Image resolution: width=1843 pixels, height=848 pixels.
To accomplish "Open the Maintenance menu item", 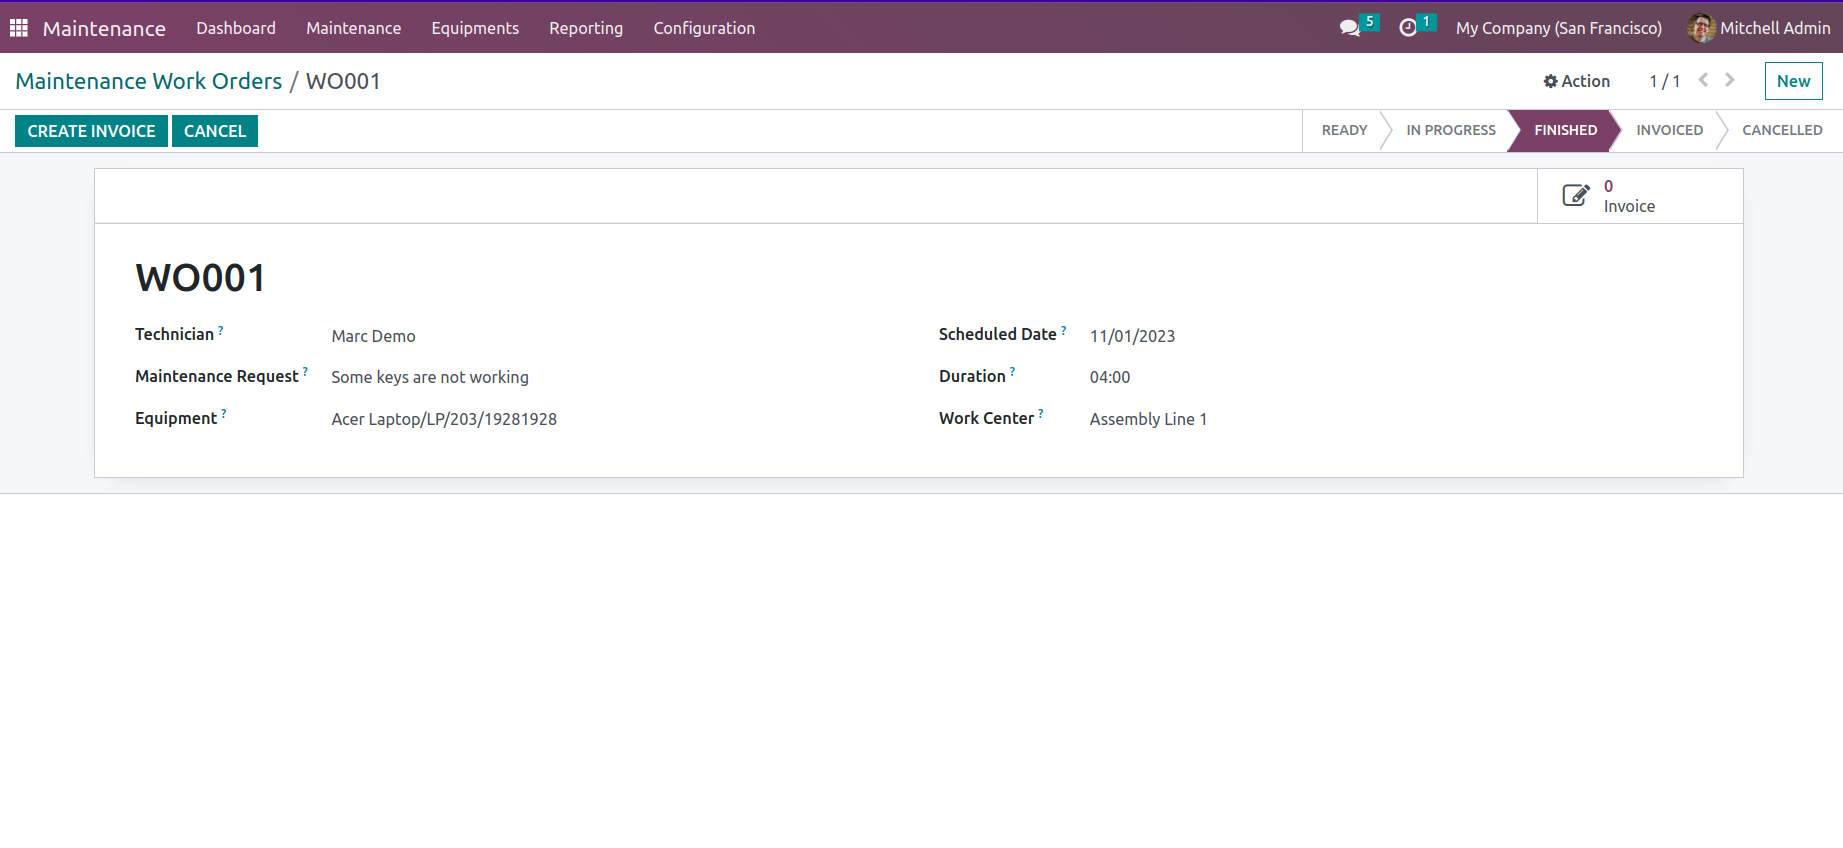I will point(354,28).
